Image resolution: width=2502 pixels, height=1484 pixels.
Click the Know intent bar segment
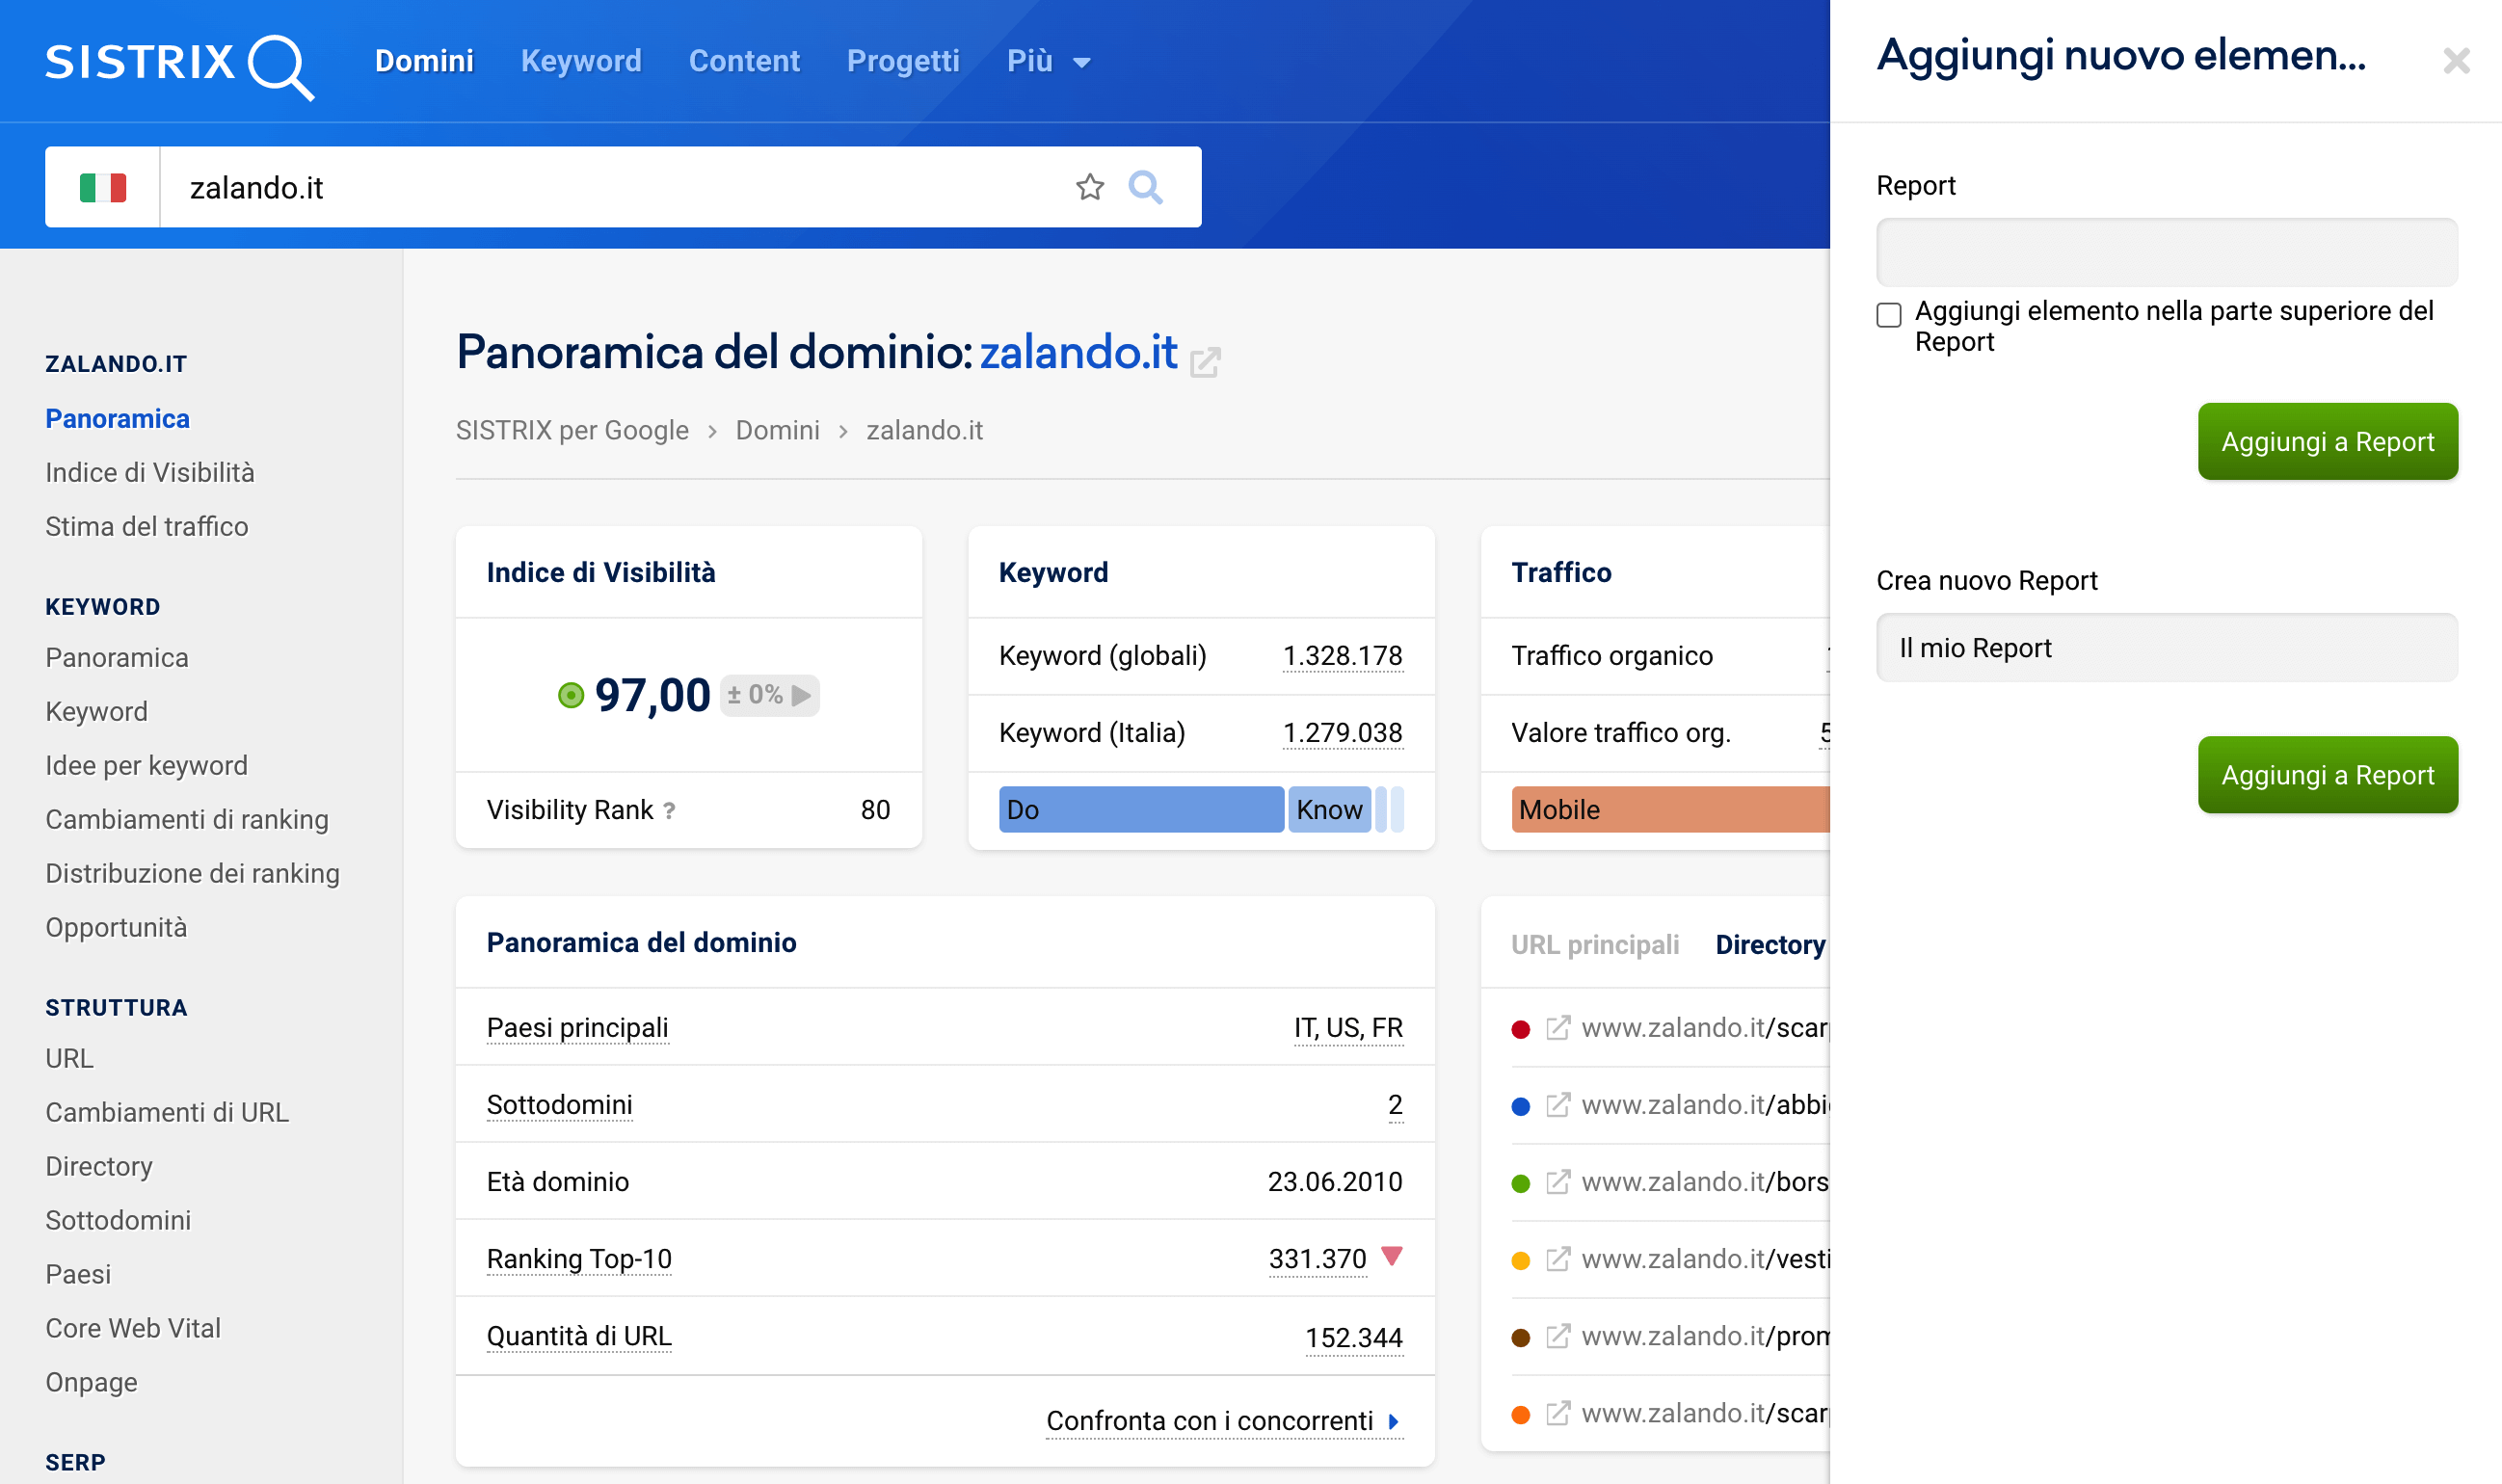(1329, 810)
